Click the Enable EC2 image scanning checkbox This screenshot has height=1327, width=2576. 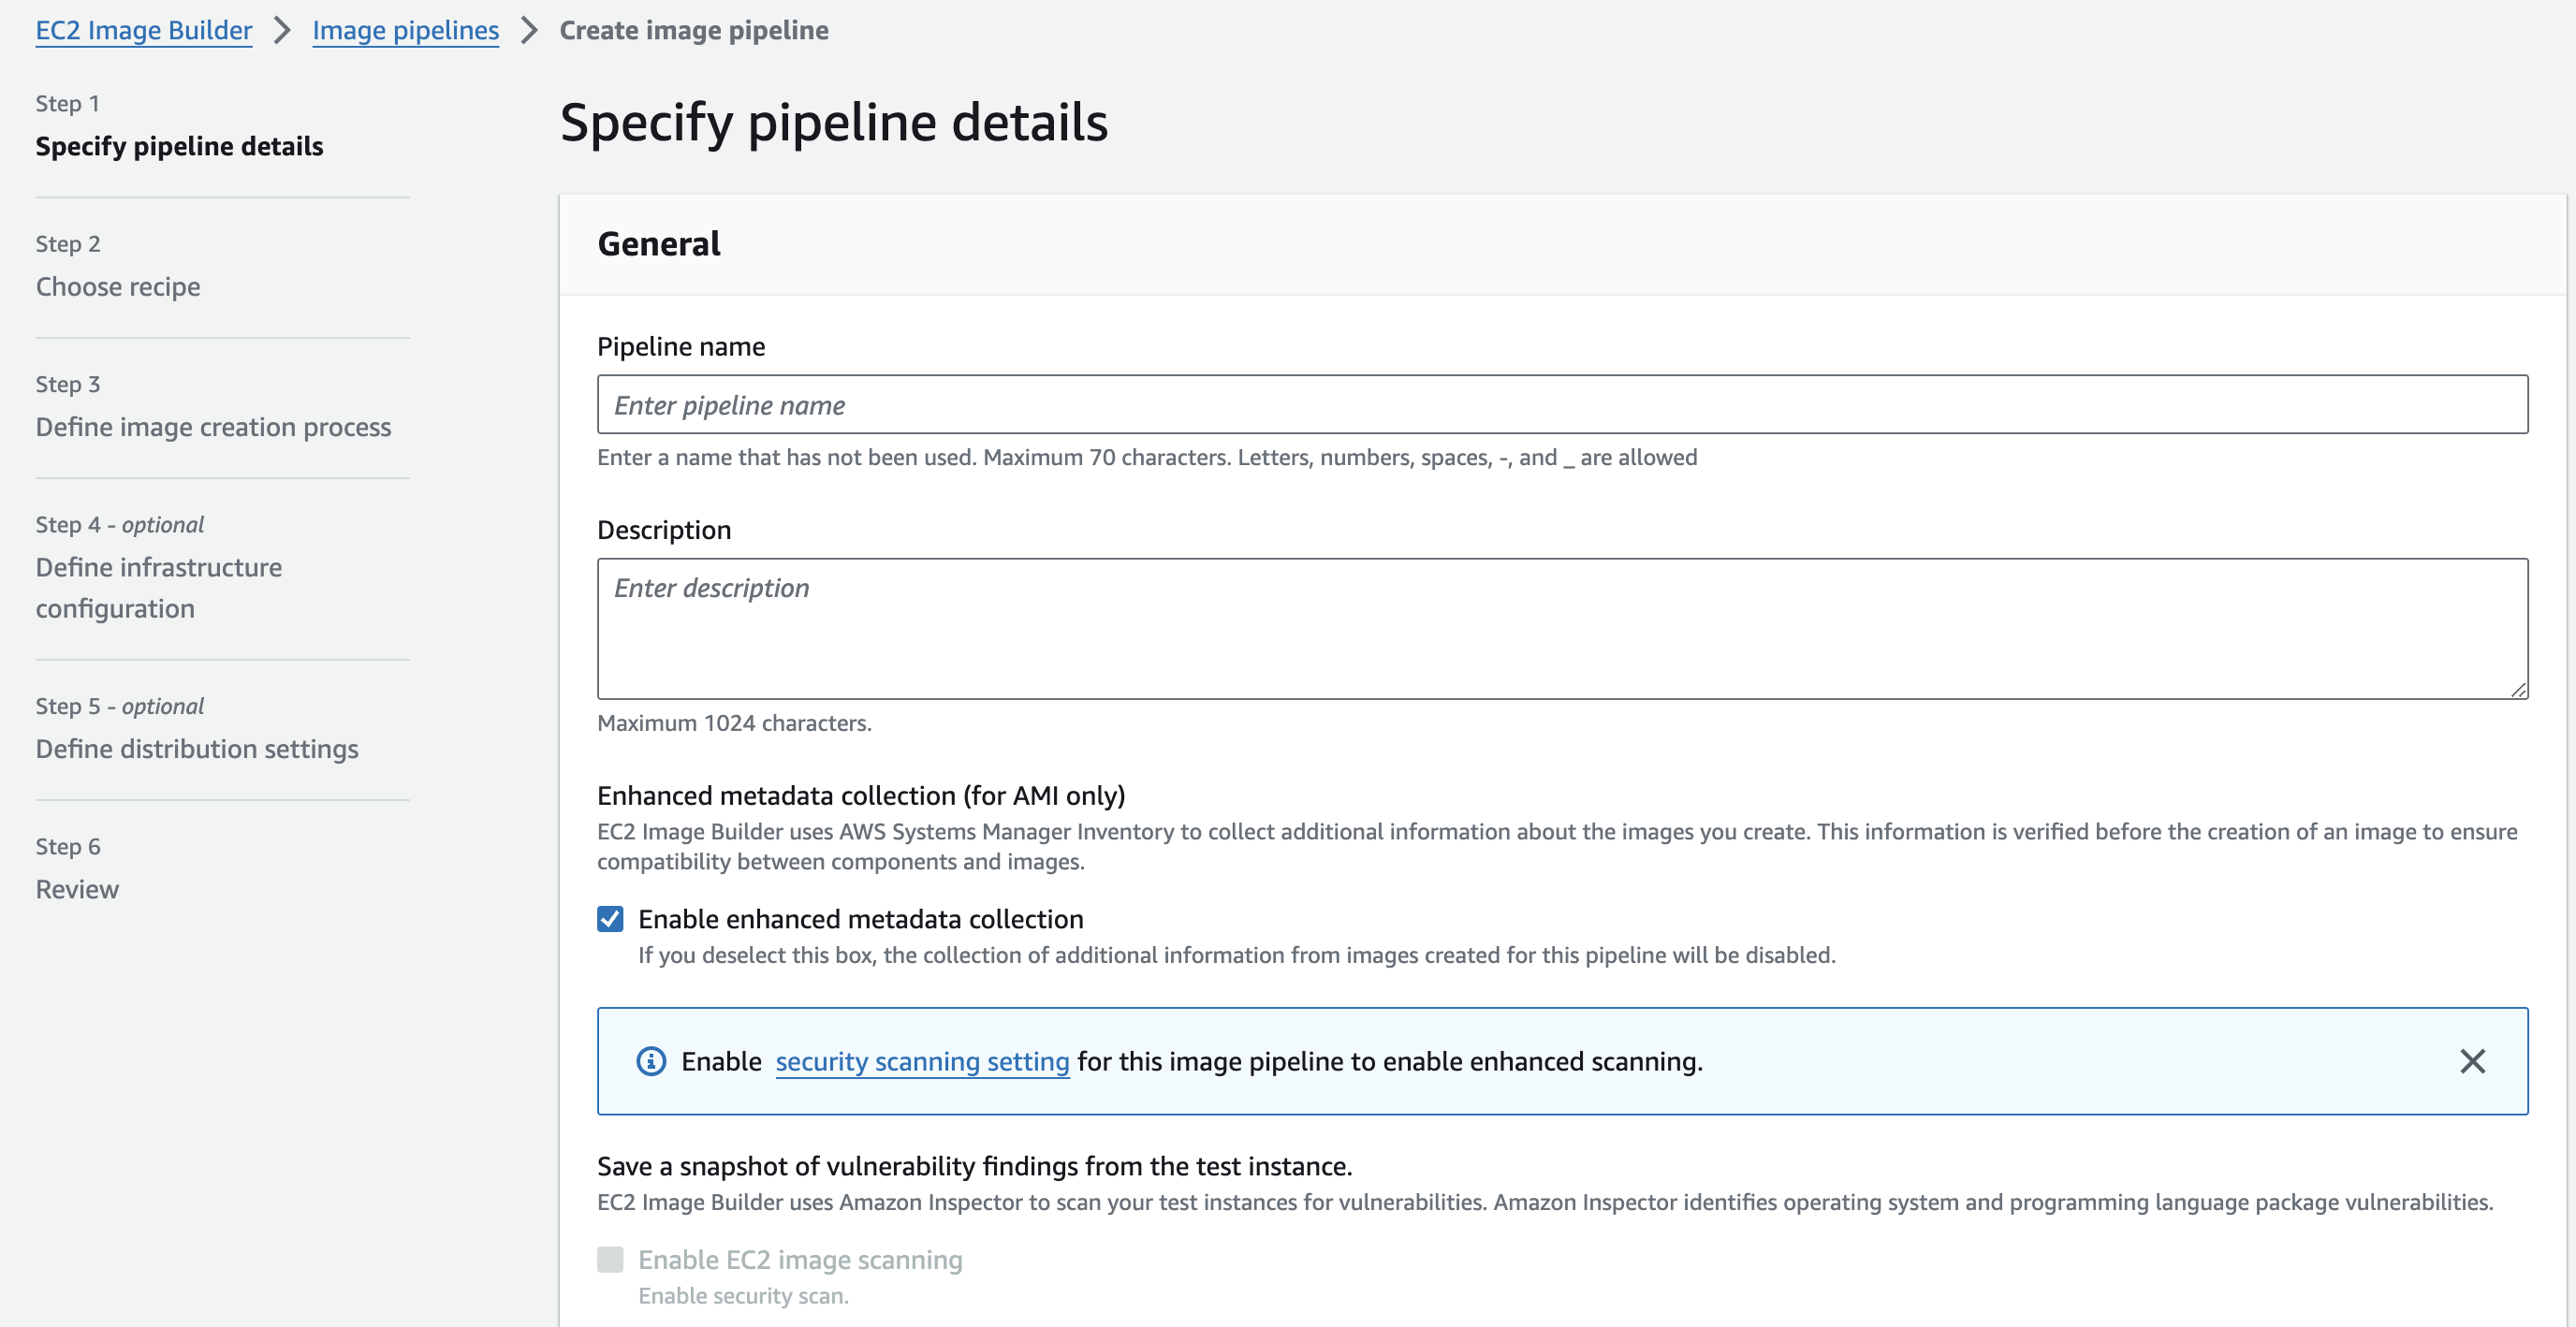pos(610,1259)
